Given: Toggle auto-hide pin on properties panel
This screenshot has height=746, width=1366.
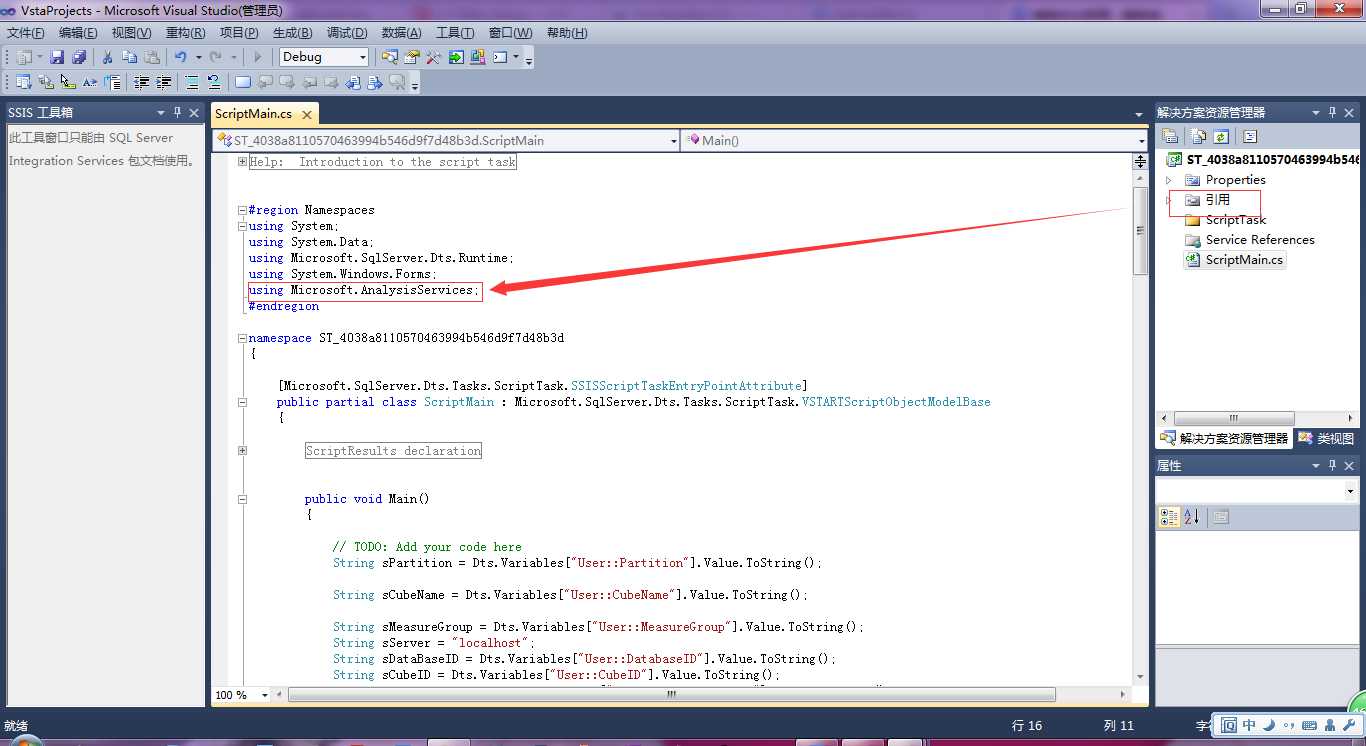Looking at the screenshot, I should pos(1333,465).
